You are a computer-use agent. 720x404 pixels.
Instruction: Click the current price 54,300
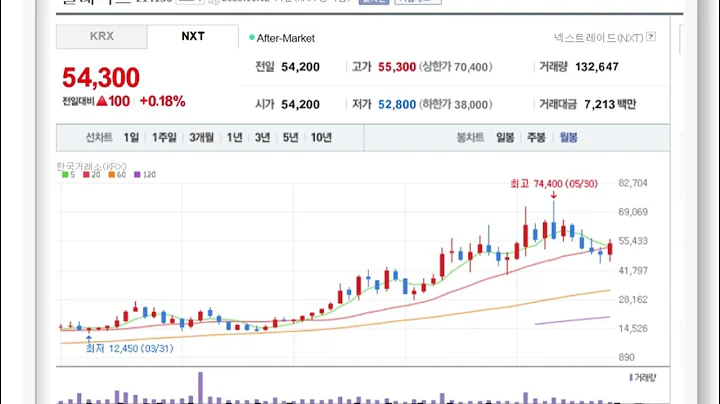101,77
